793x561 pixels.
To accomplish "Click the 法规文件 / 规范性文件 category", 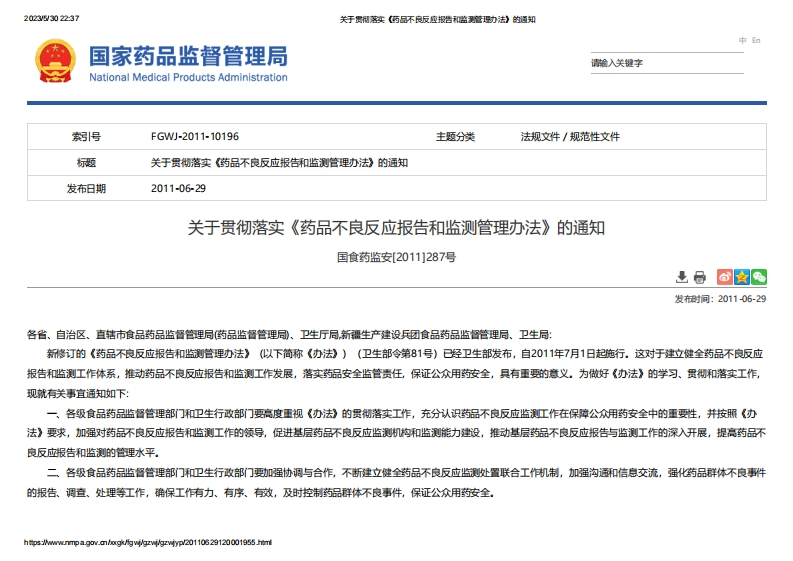I will 570,136.
